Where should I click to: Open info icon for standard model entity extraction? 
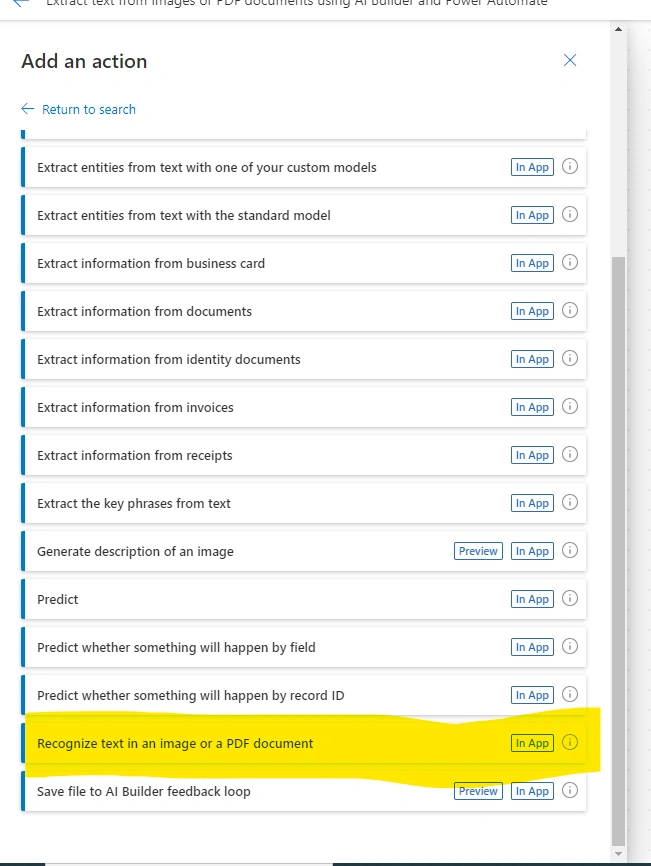tap(570, 214)
